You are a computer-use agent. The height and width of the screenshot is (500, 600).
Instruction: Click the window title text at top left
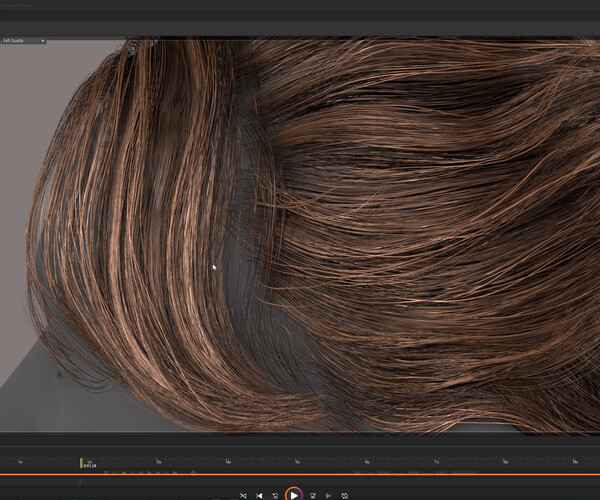20,4
